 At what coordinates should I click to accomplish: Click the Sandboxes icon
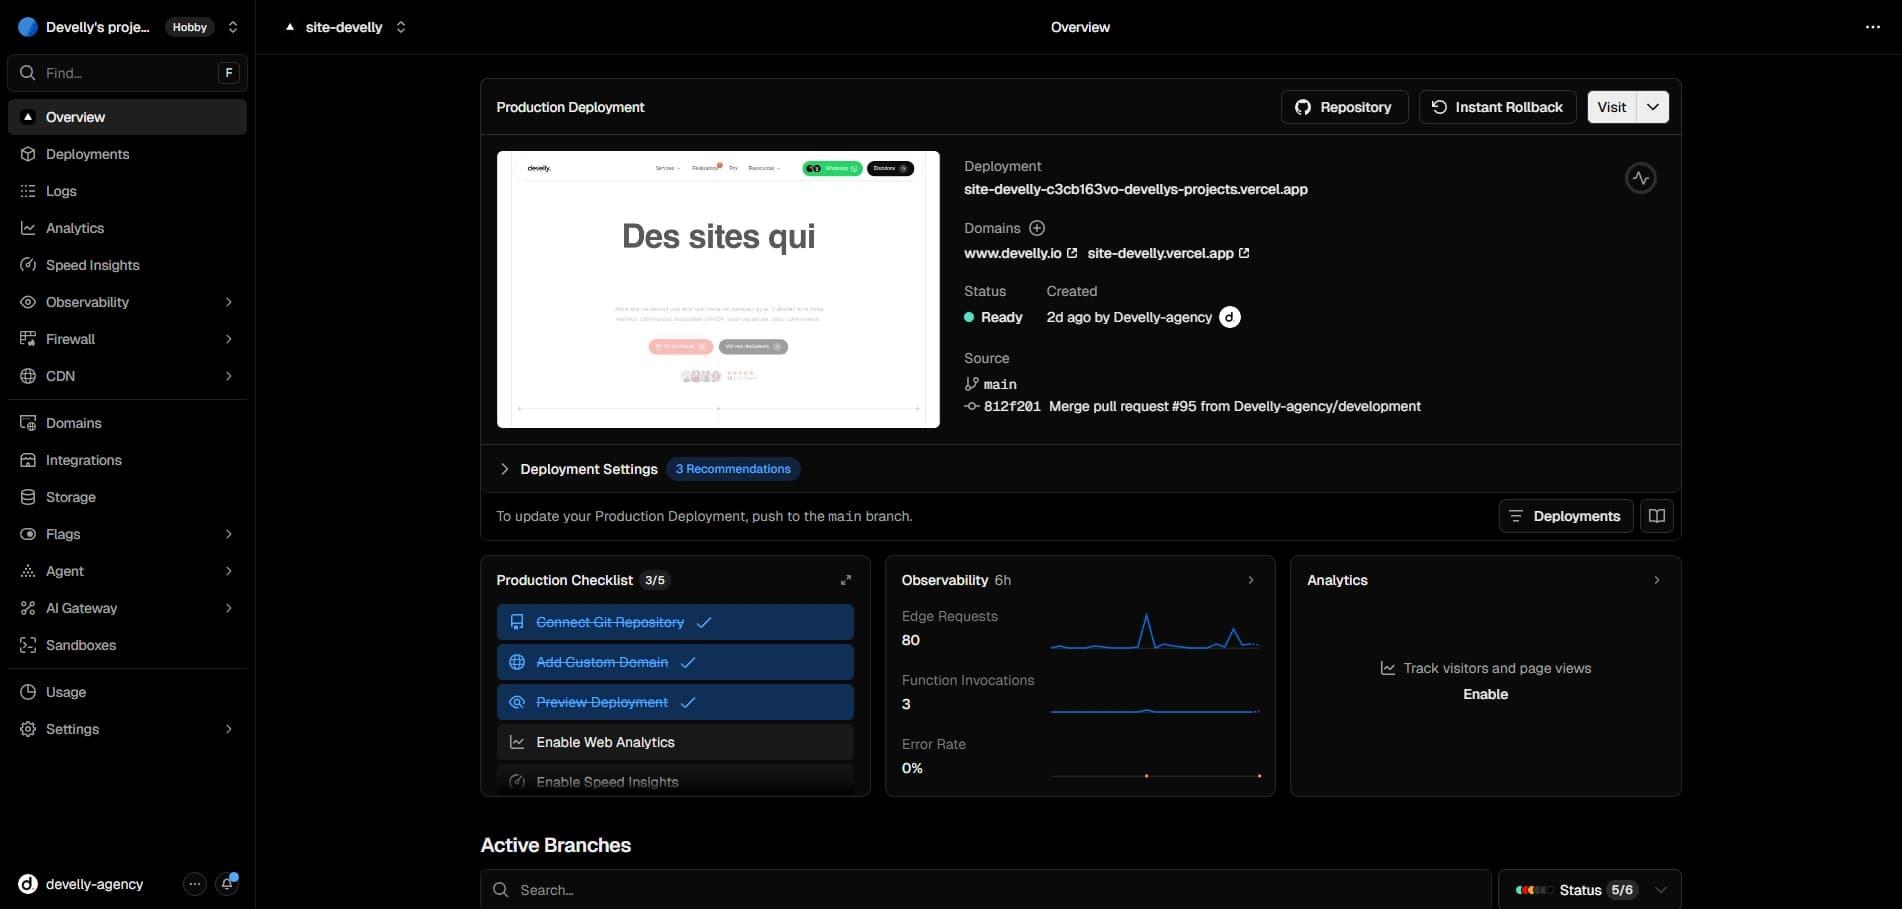point(28,645)
